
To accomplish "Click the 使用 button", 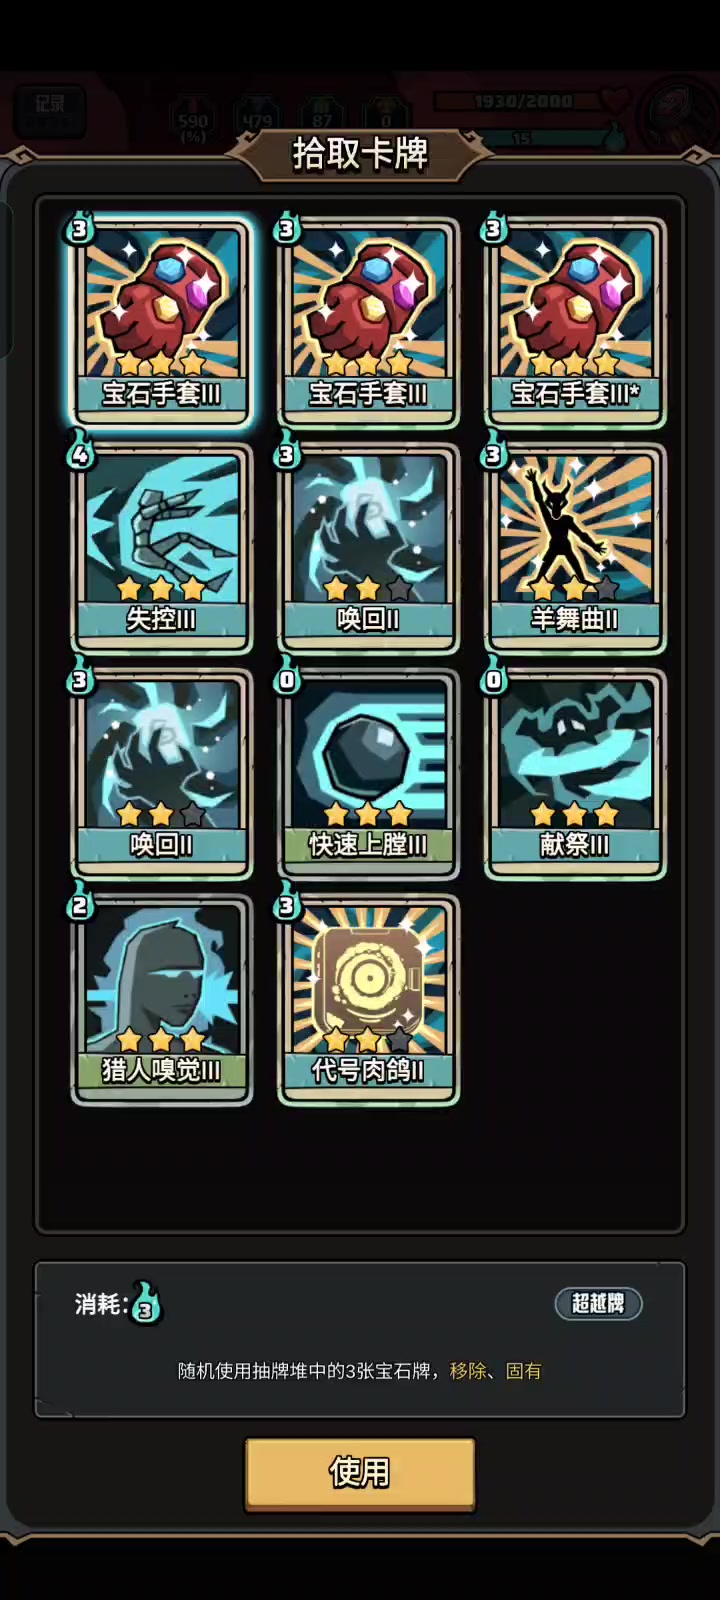I will pos(360,1472).
